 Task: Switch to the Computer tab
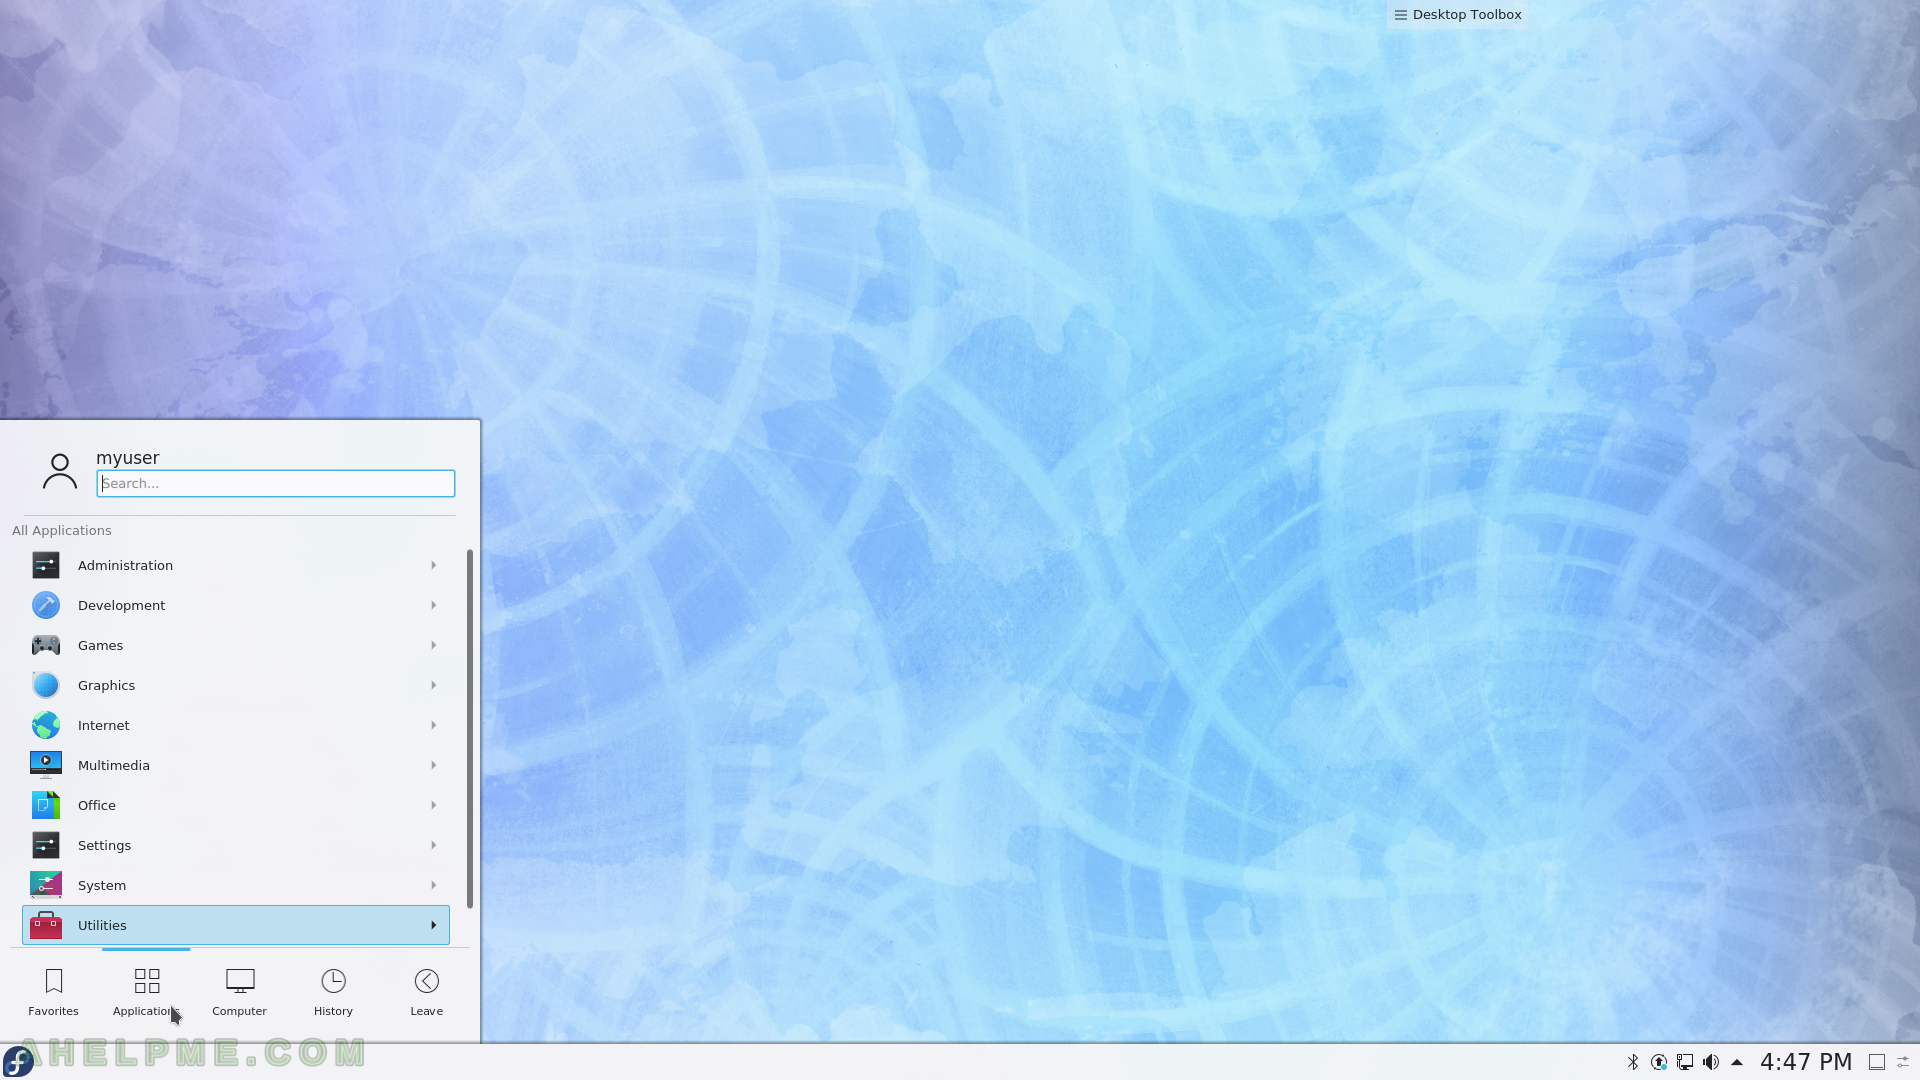[x=239, y=992]
